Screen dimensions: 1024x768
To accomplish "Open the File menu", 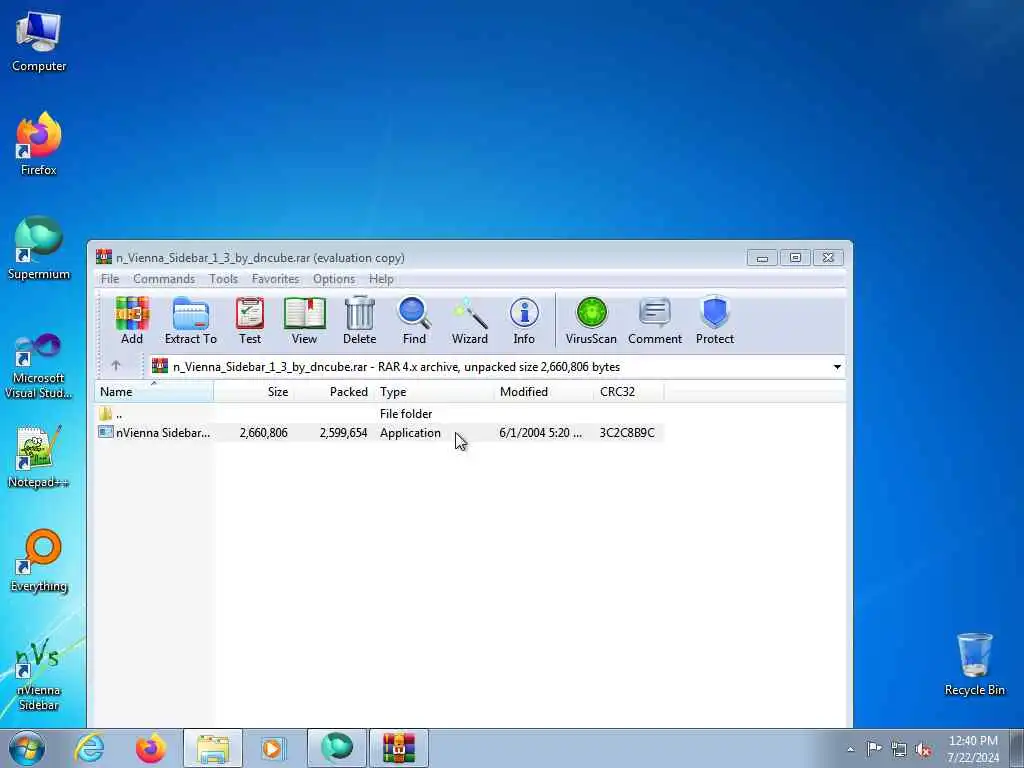I will 110,279.
